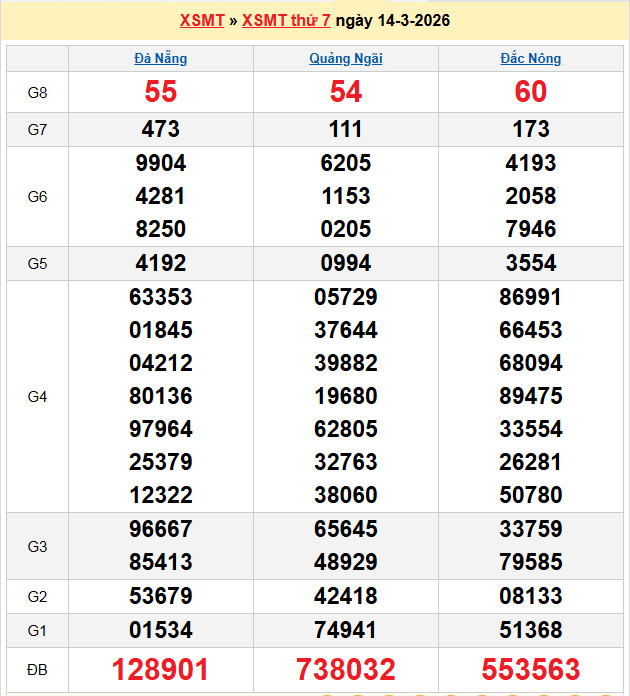Open the Đà Nẵng province link
This screenshot has width=630, height=696.
161,58
